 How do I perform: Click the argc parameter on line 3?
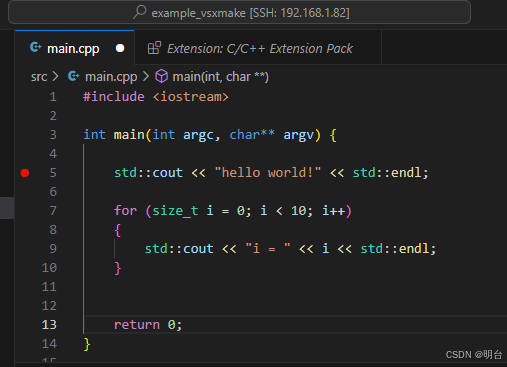pos(198,135)
